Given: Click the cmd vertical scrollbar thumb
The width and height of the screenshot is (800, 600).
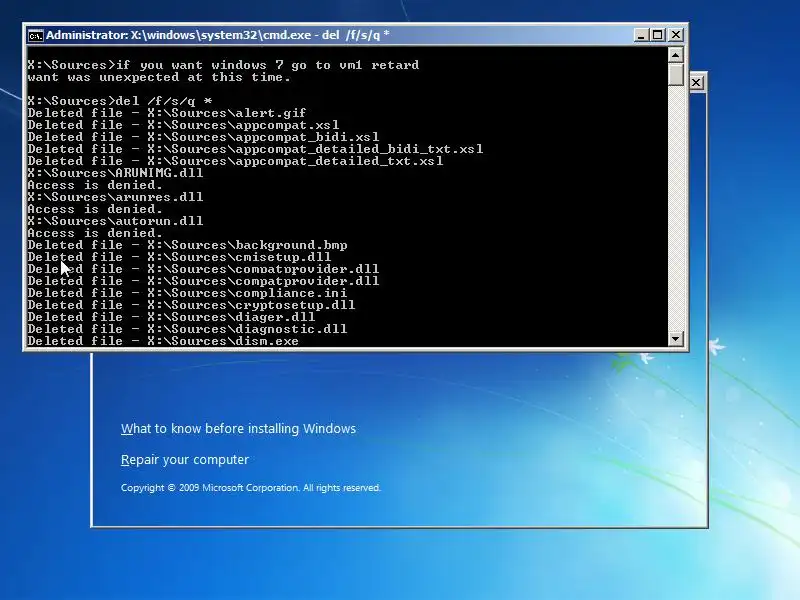Looking at the screenshot, I should 676,74.
